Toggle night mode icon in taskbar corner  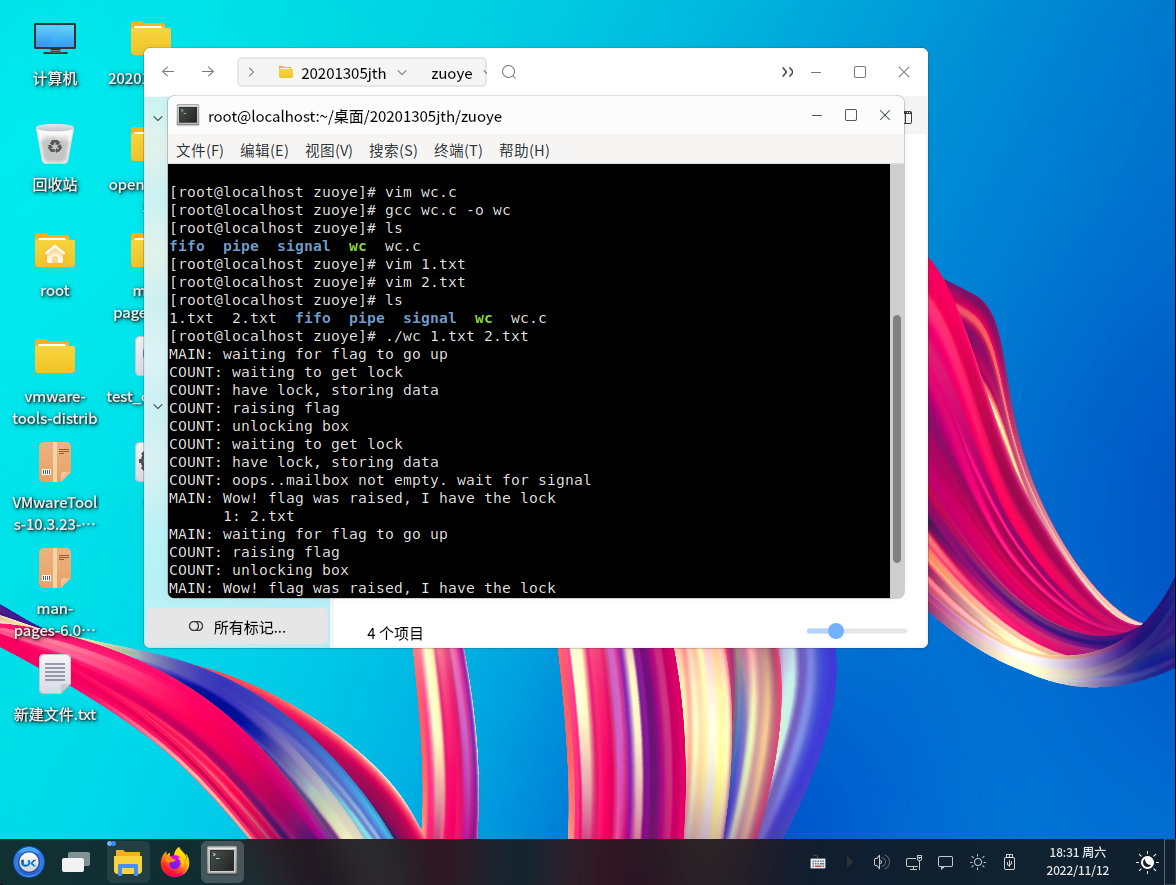point(1148,862)
